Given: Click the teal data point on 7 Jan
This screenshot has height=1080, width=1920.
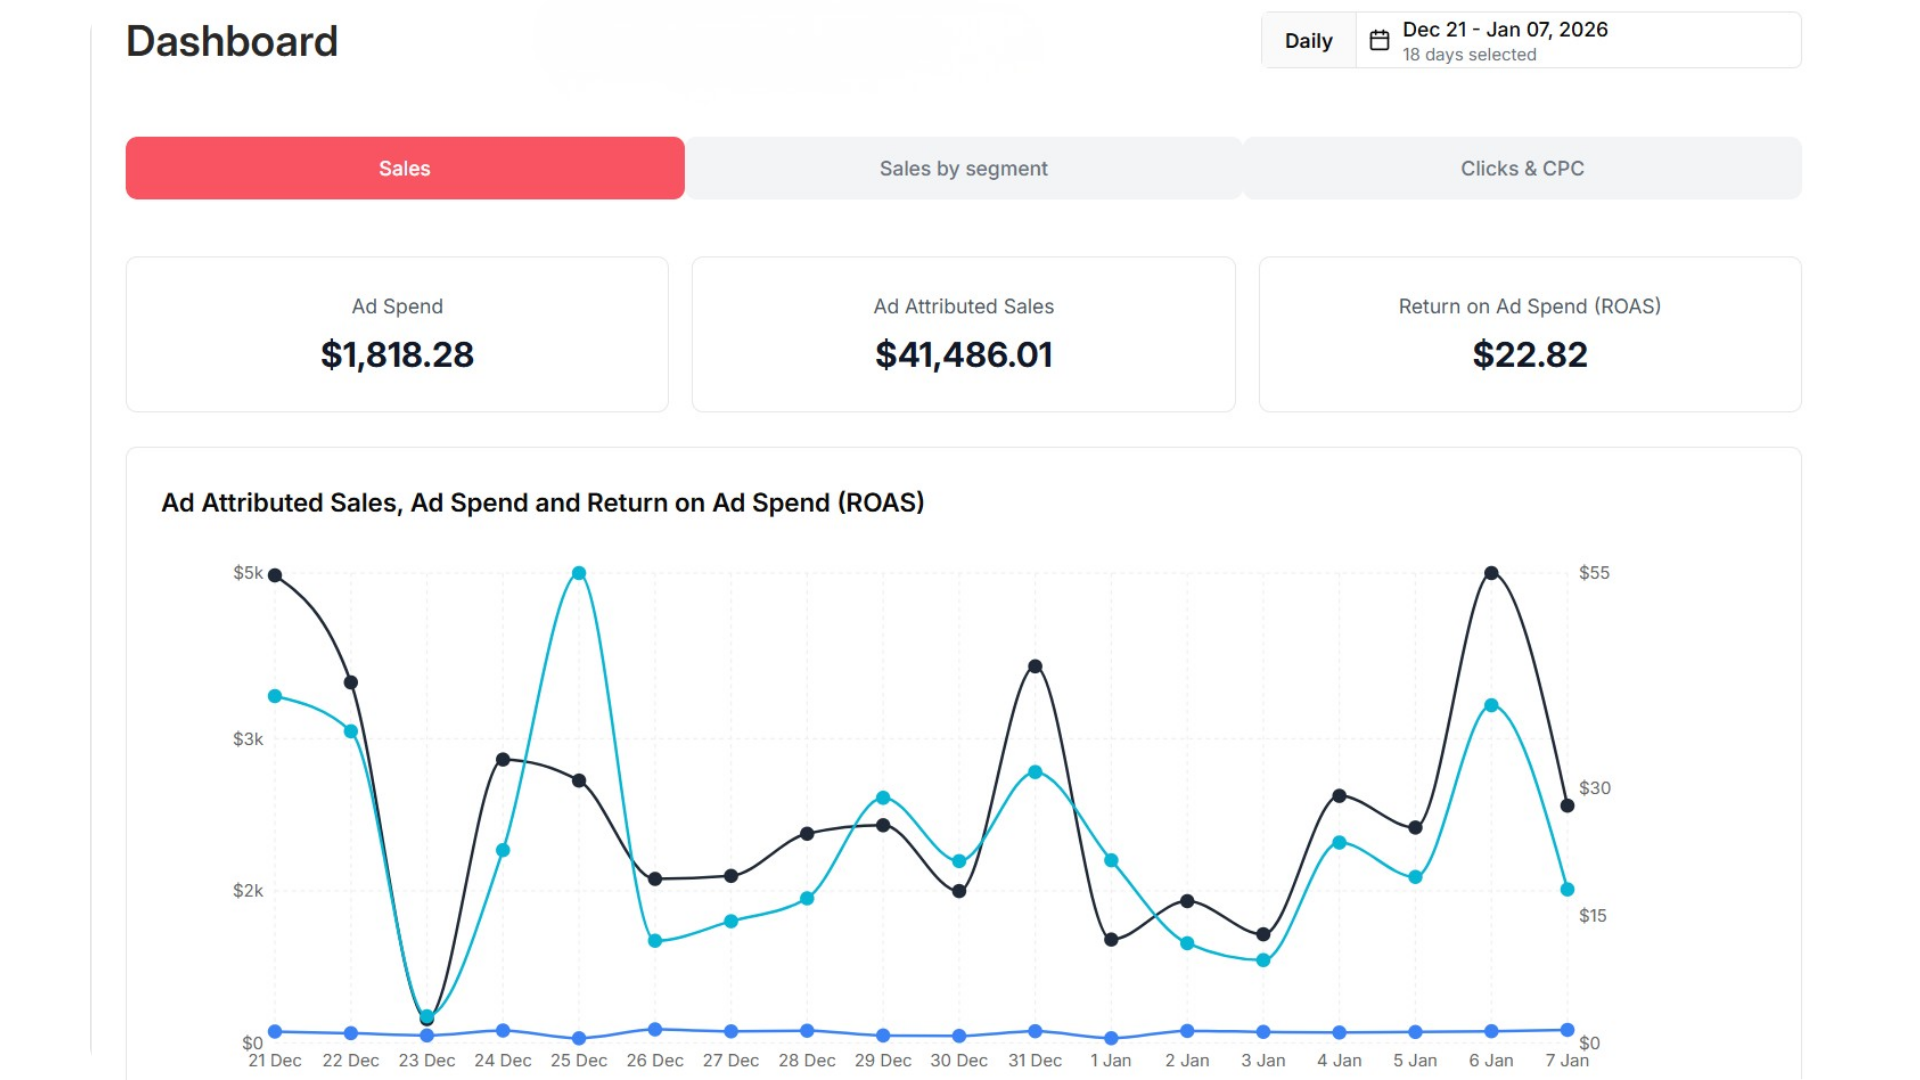Looking at the screenshot, I should point(1567,889).
